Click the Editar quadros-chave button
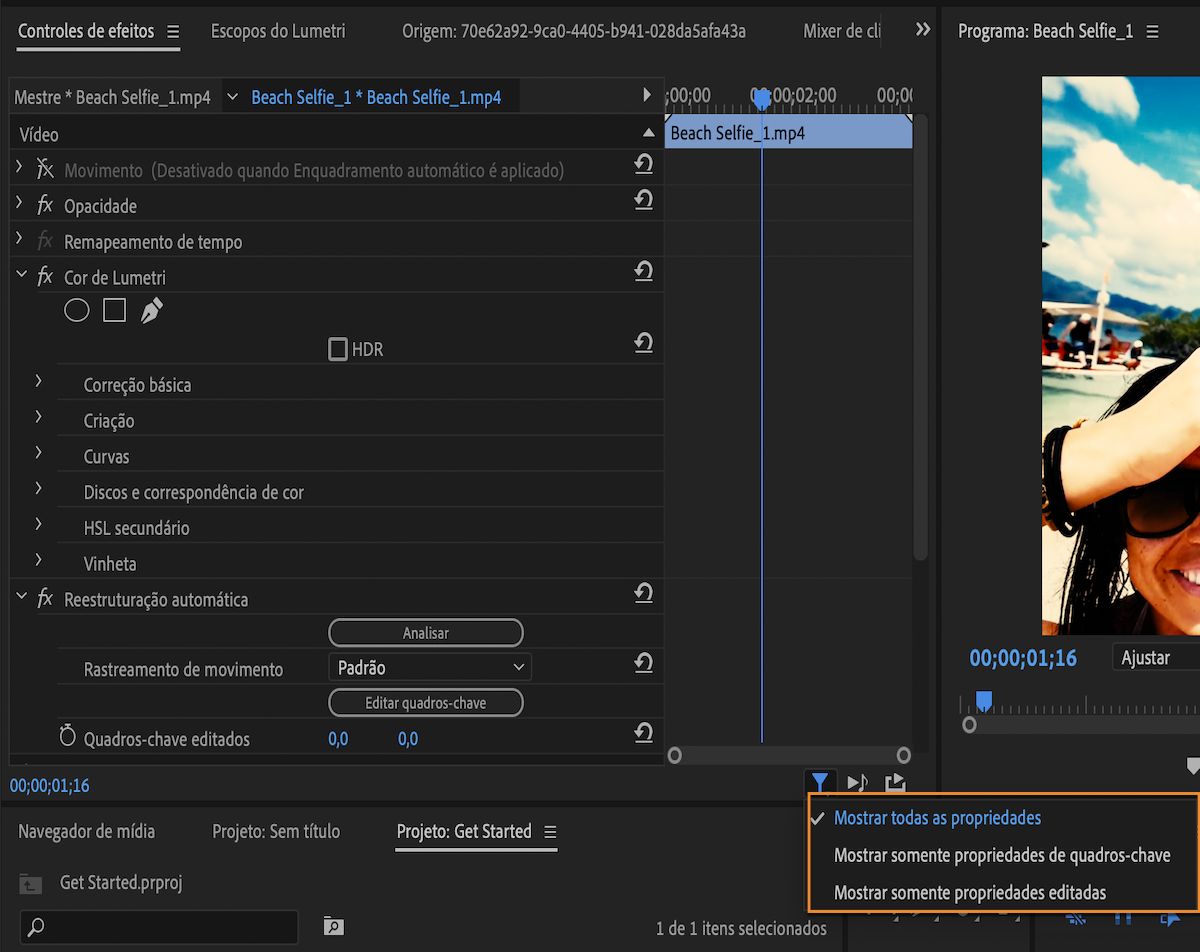Viewport: 1200px width, 952px height. 425,703
